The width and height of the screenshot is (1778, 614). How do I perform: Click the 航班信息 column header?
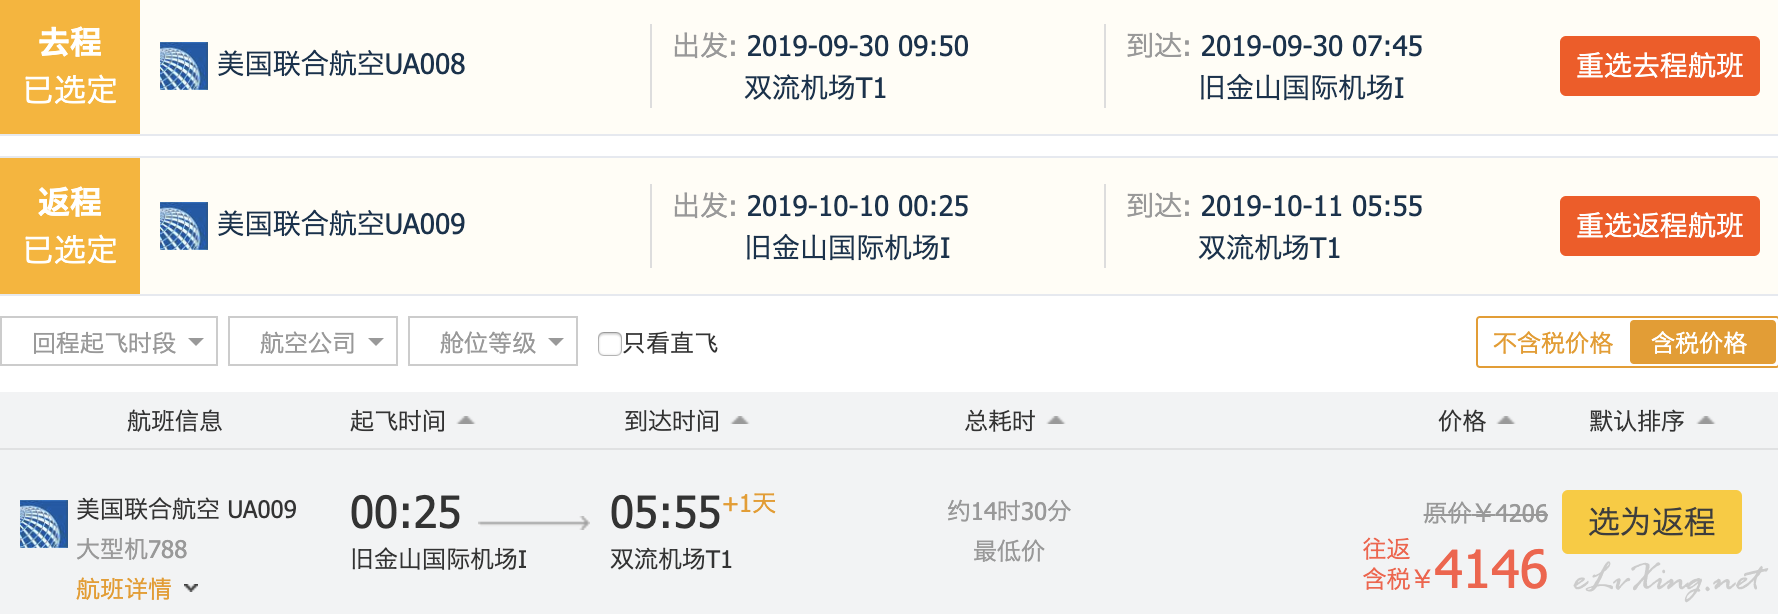(174, 421)
